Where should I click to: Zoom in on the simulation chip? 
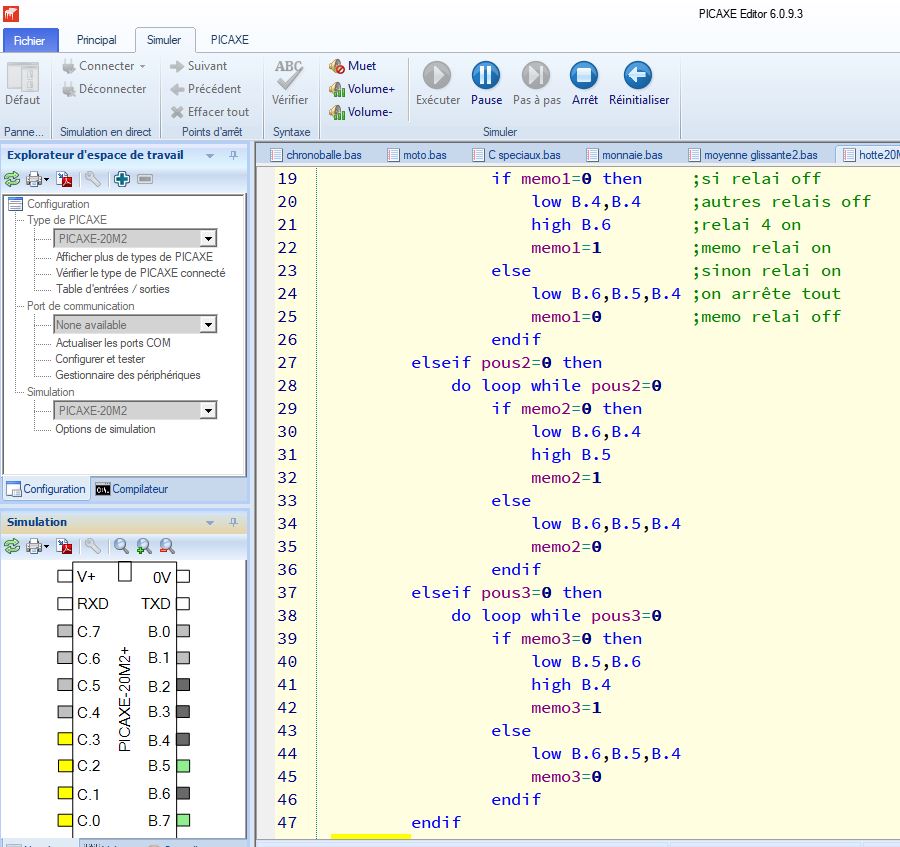(144, 546)
